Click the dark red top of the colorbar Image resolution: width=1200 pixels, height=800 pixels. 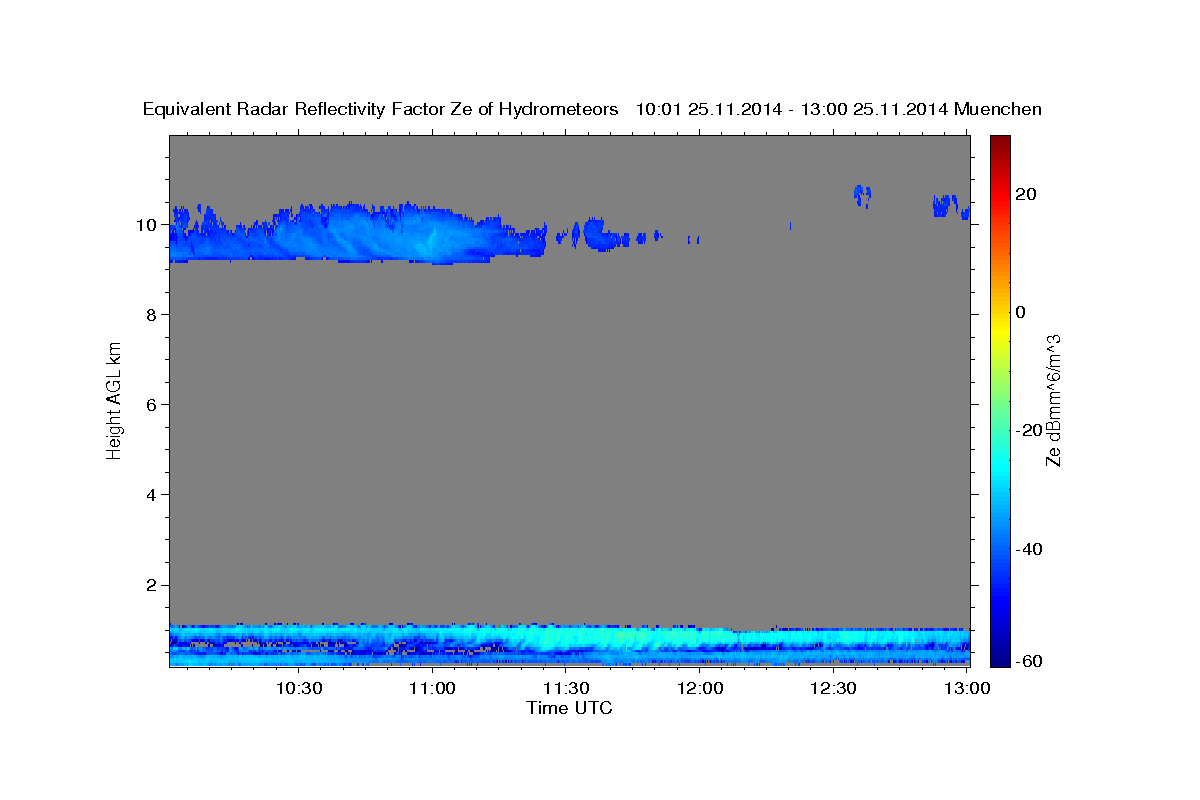pos(1001,143)
